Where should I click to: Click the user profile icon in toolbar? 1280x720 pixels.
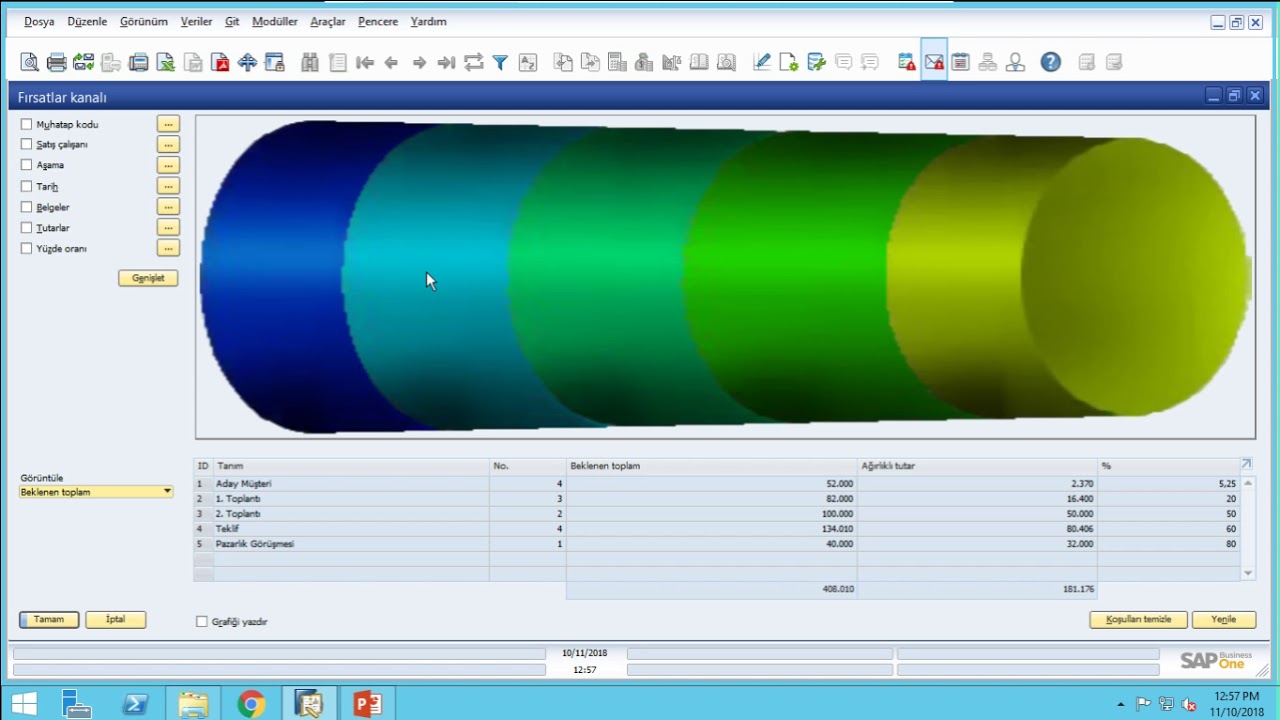pos(1015,62)
